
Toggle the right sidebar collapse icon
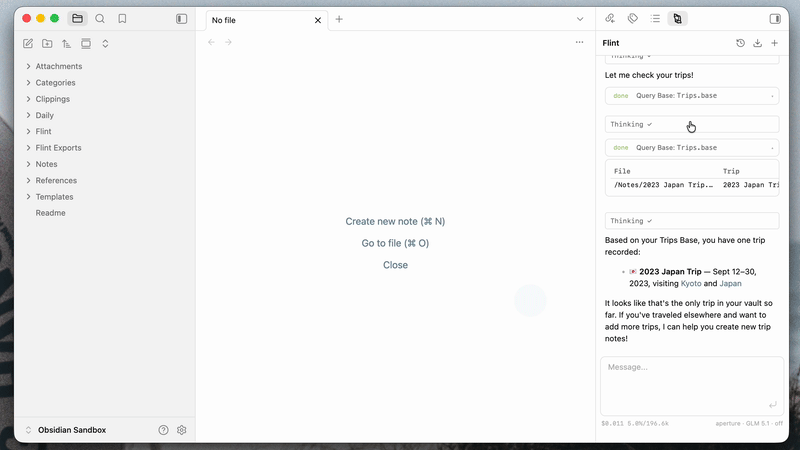(x=774, y=19)
